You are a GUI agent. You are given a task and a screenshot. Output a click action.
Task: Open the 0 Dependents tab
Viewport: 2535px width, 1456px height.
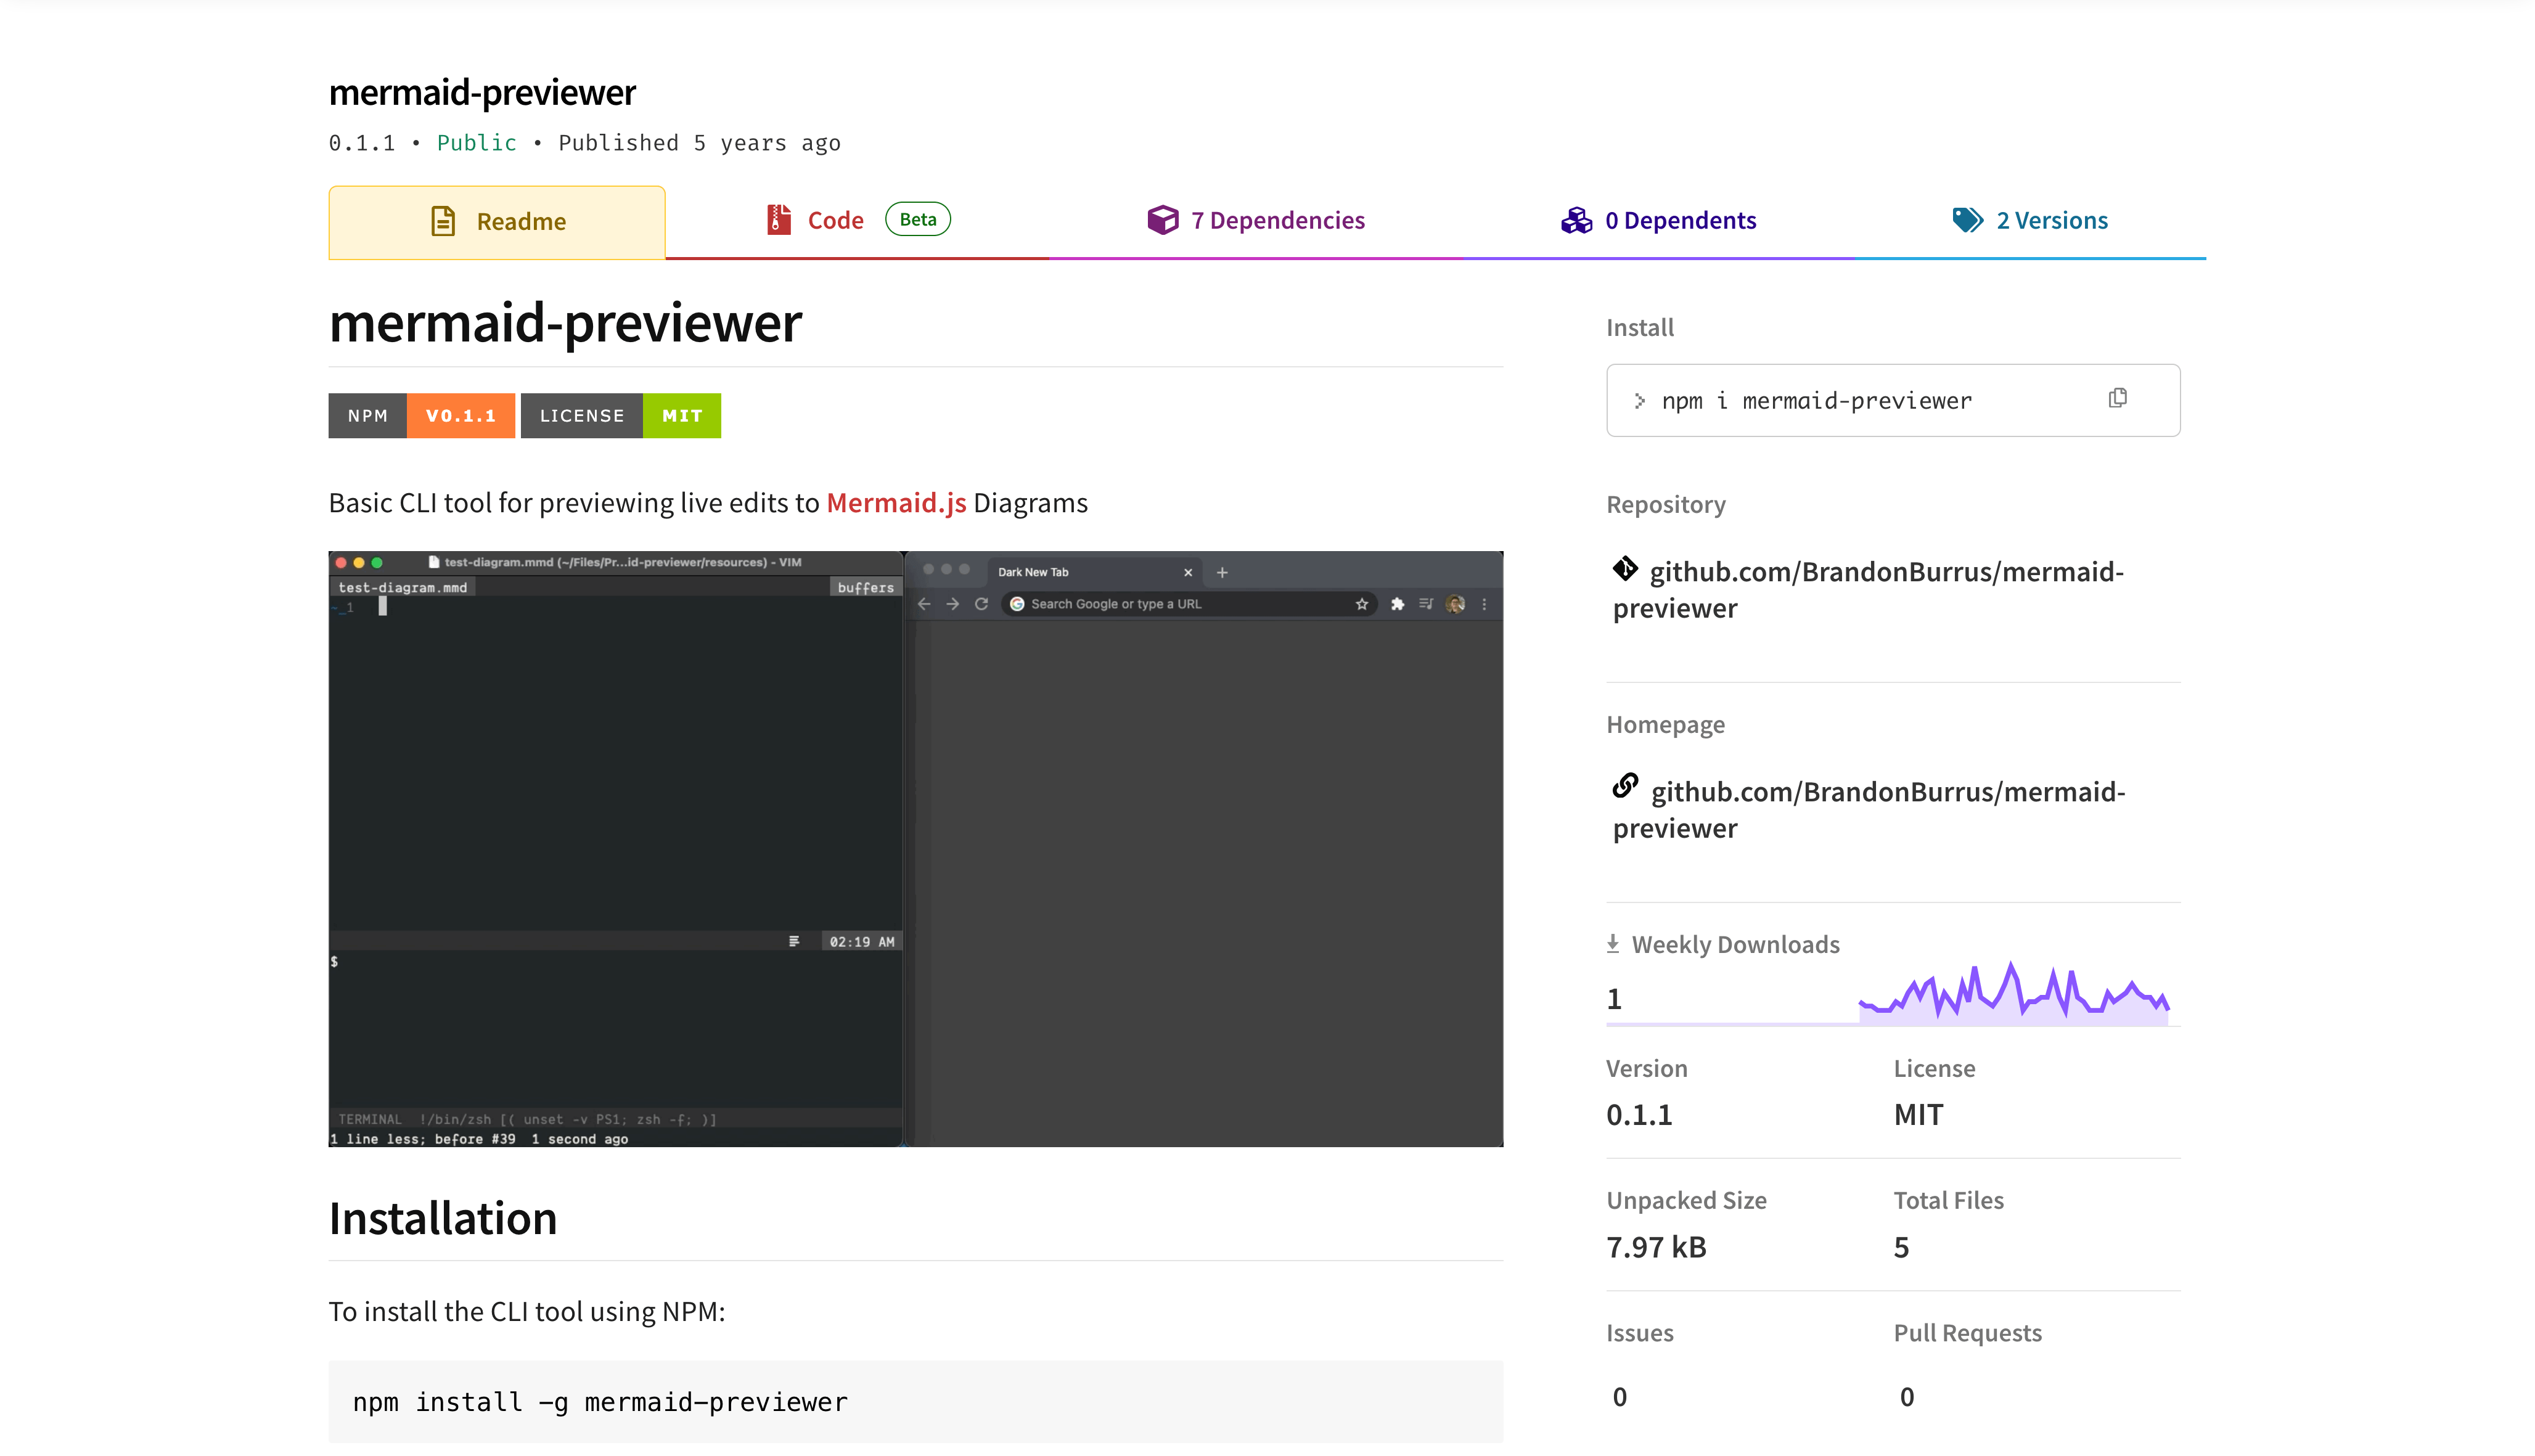[1680, 220]
